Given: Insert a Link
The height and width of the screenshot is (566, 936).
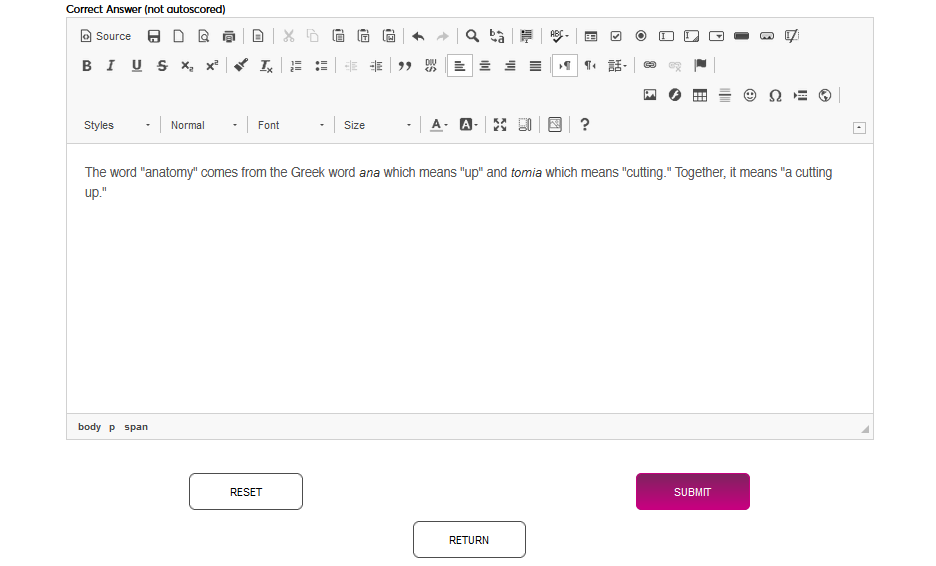Looking at the screenshot, I should point(649,65).
